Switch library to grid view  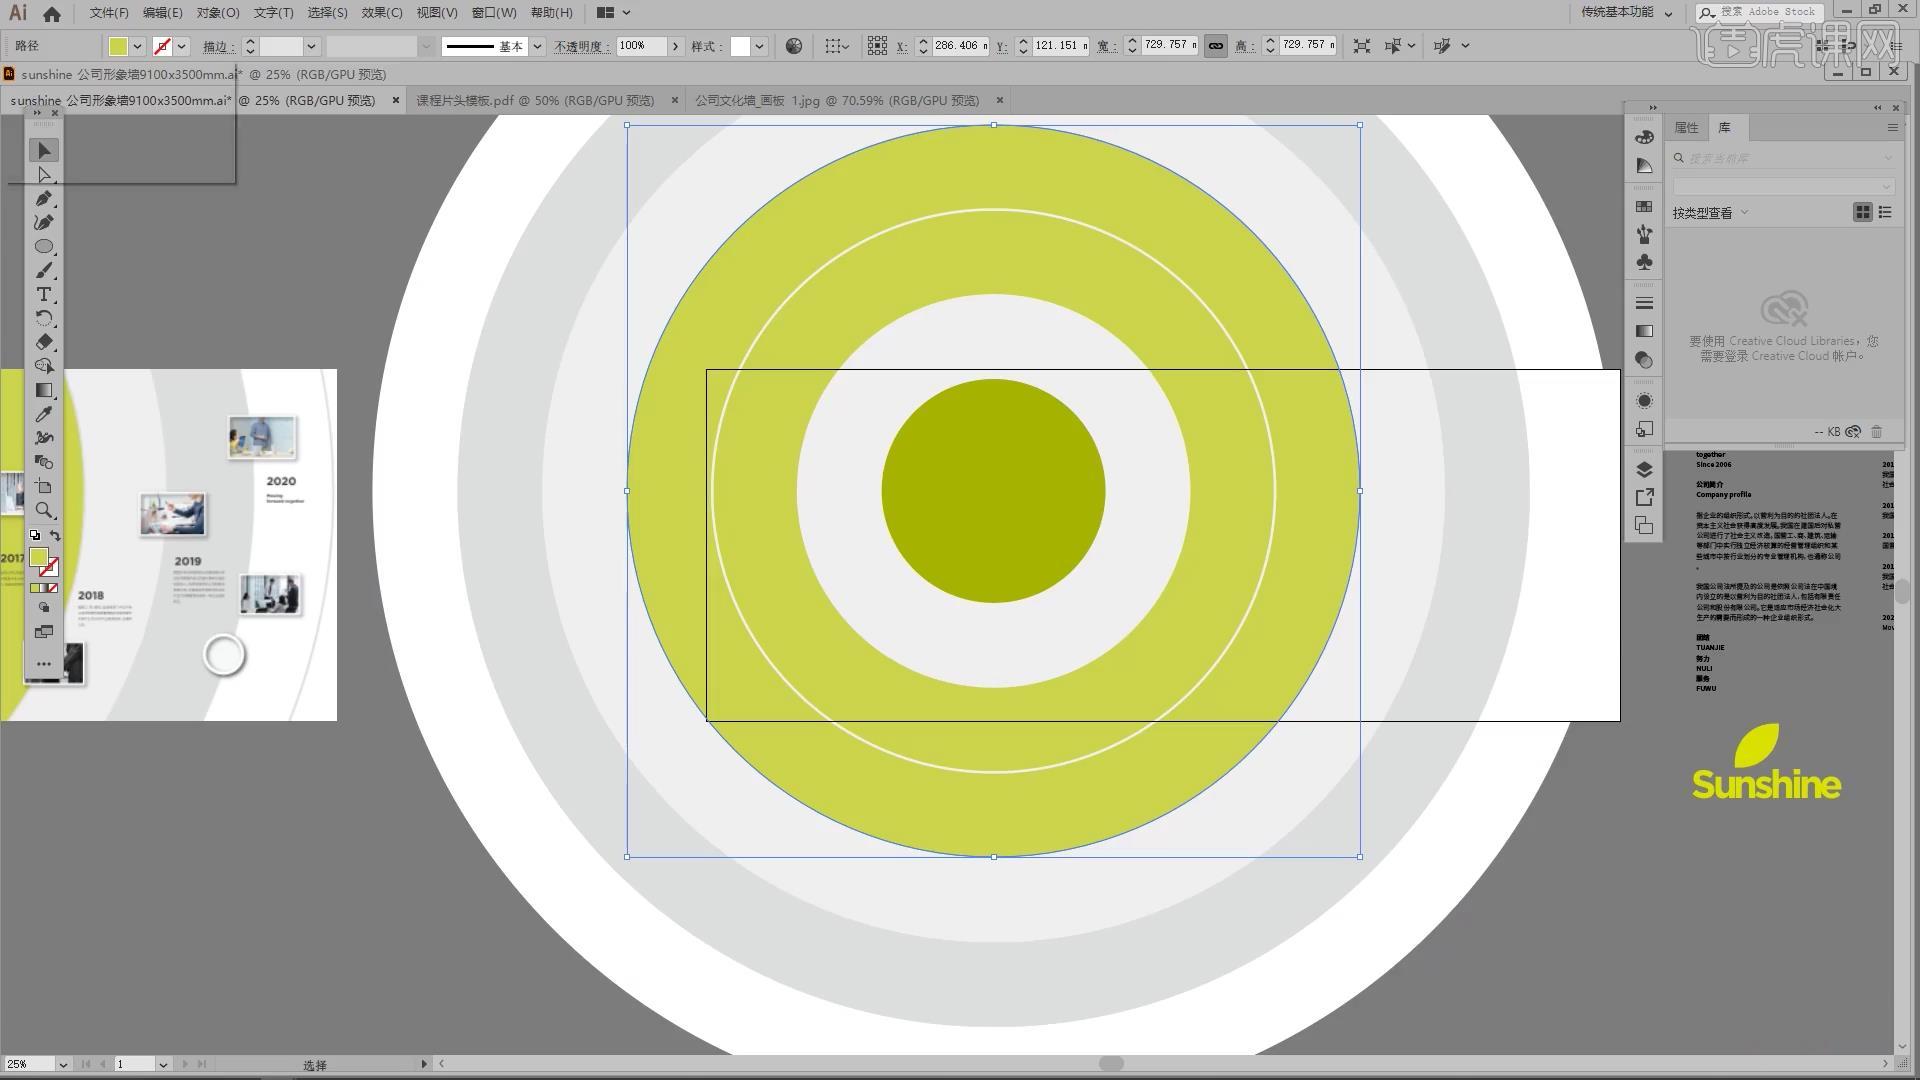(1862, 212)
